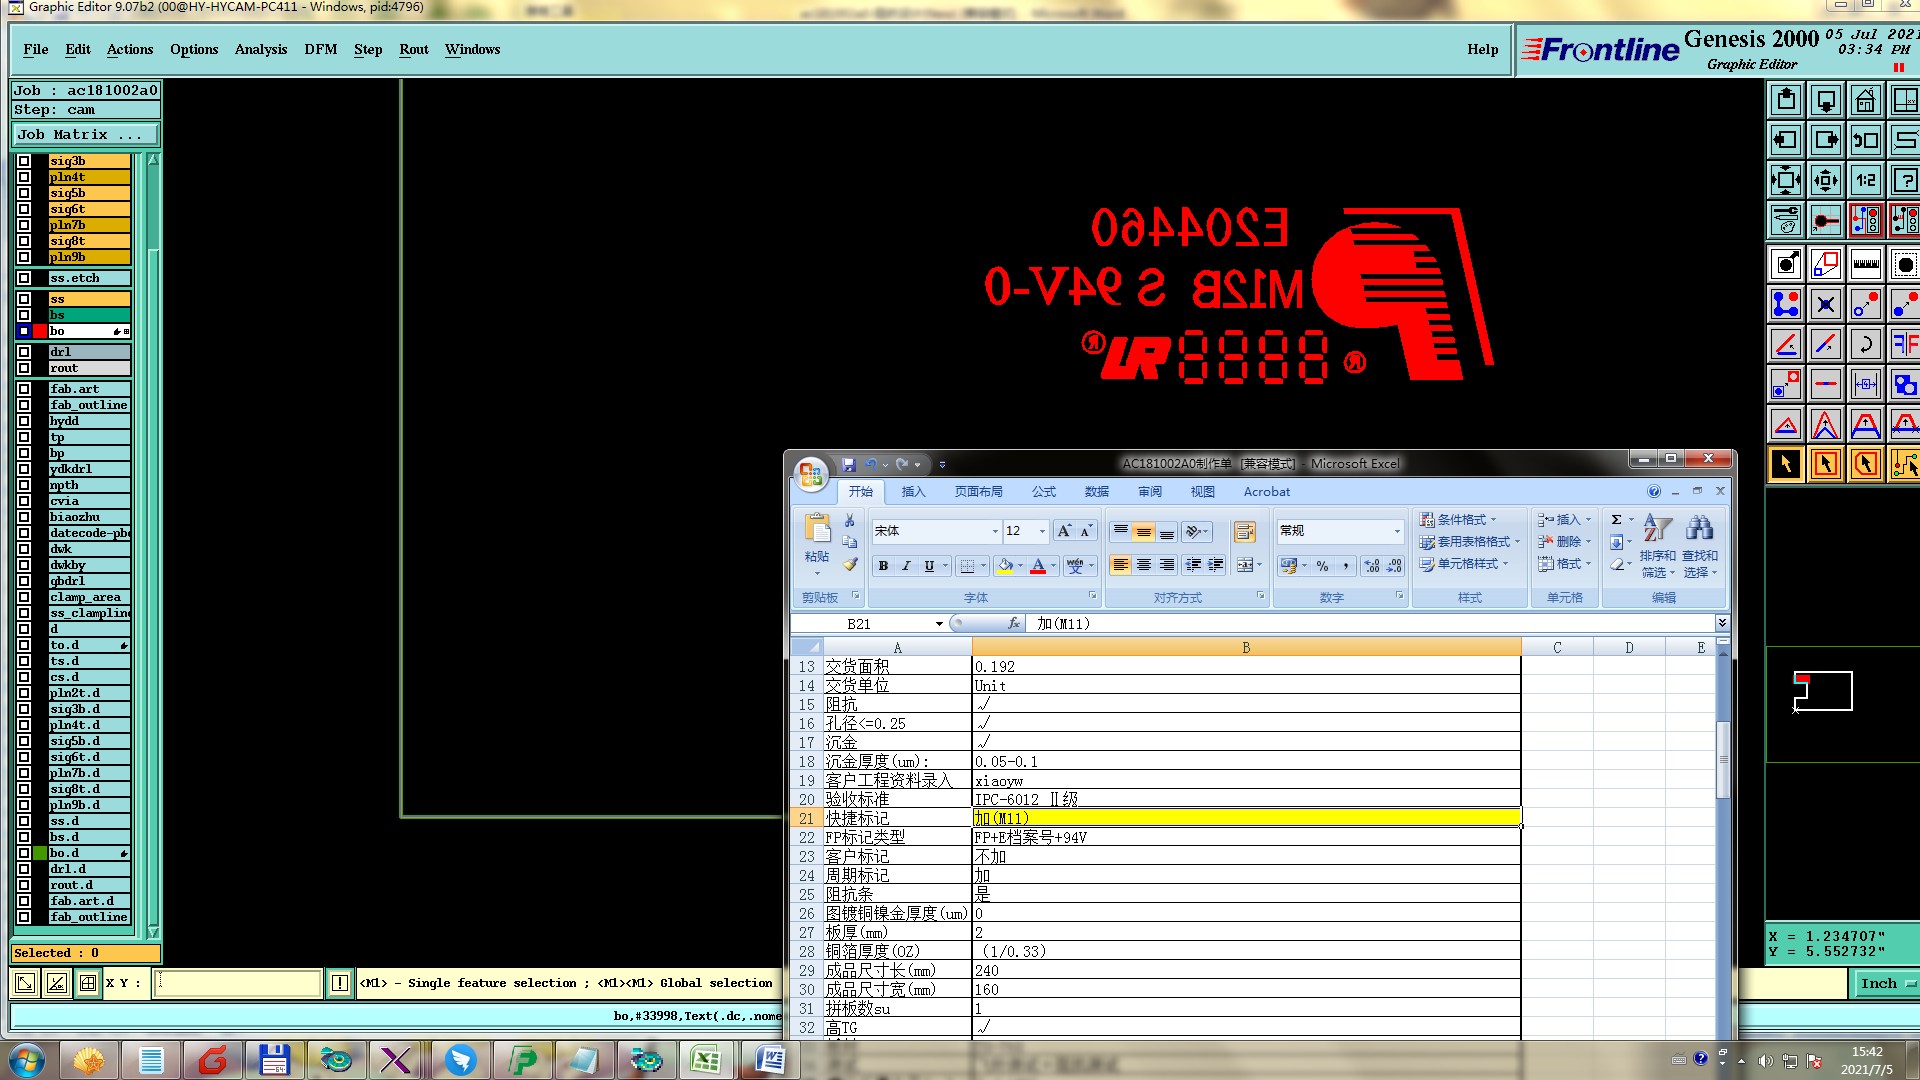Click the help question mark tool icon
This screenshot has width=1920, height=1080.
tap(1905, 180)
